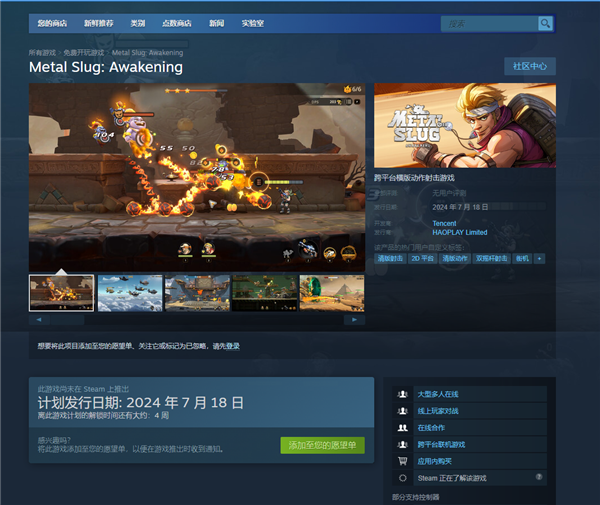Click the 跨平台横版动作射击游戏 description text
600x505 pixels.
tap(414, 178)
